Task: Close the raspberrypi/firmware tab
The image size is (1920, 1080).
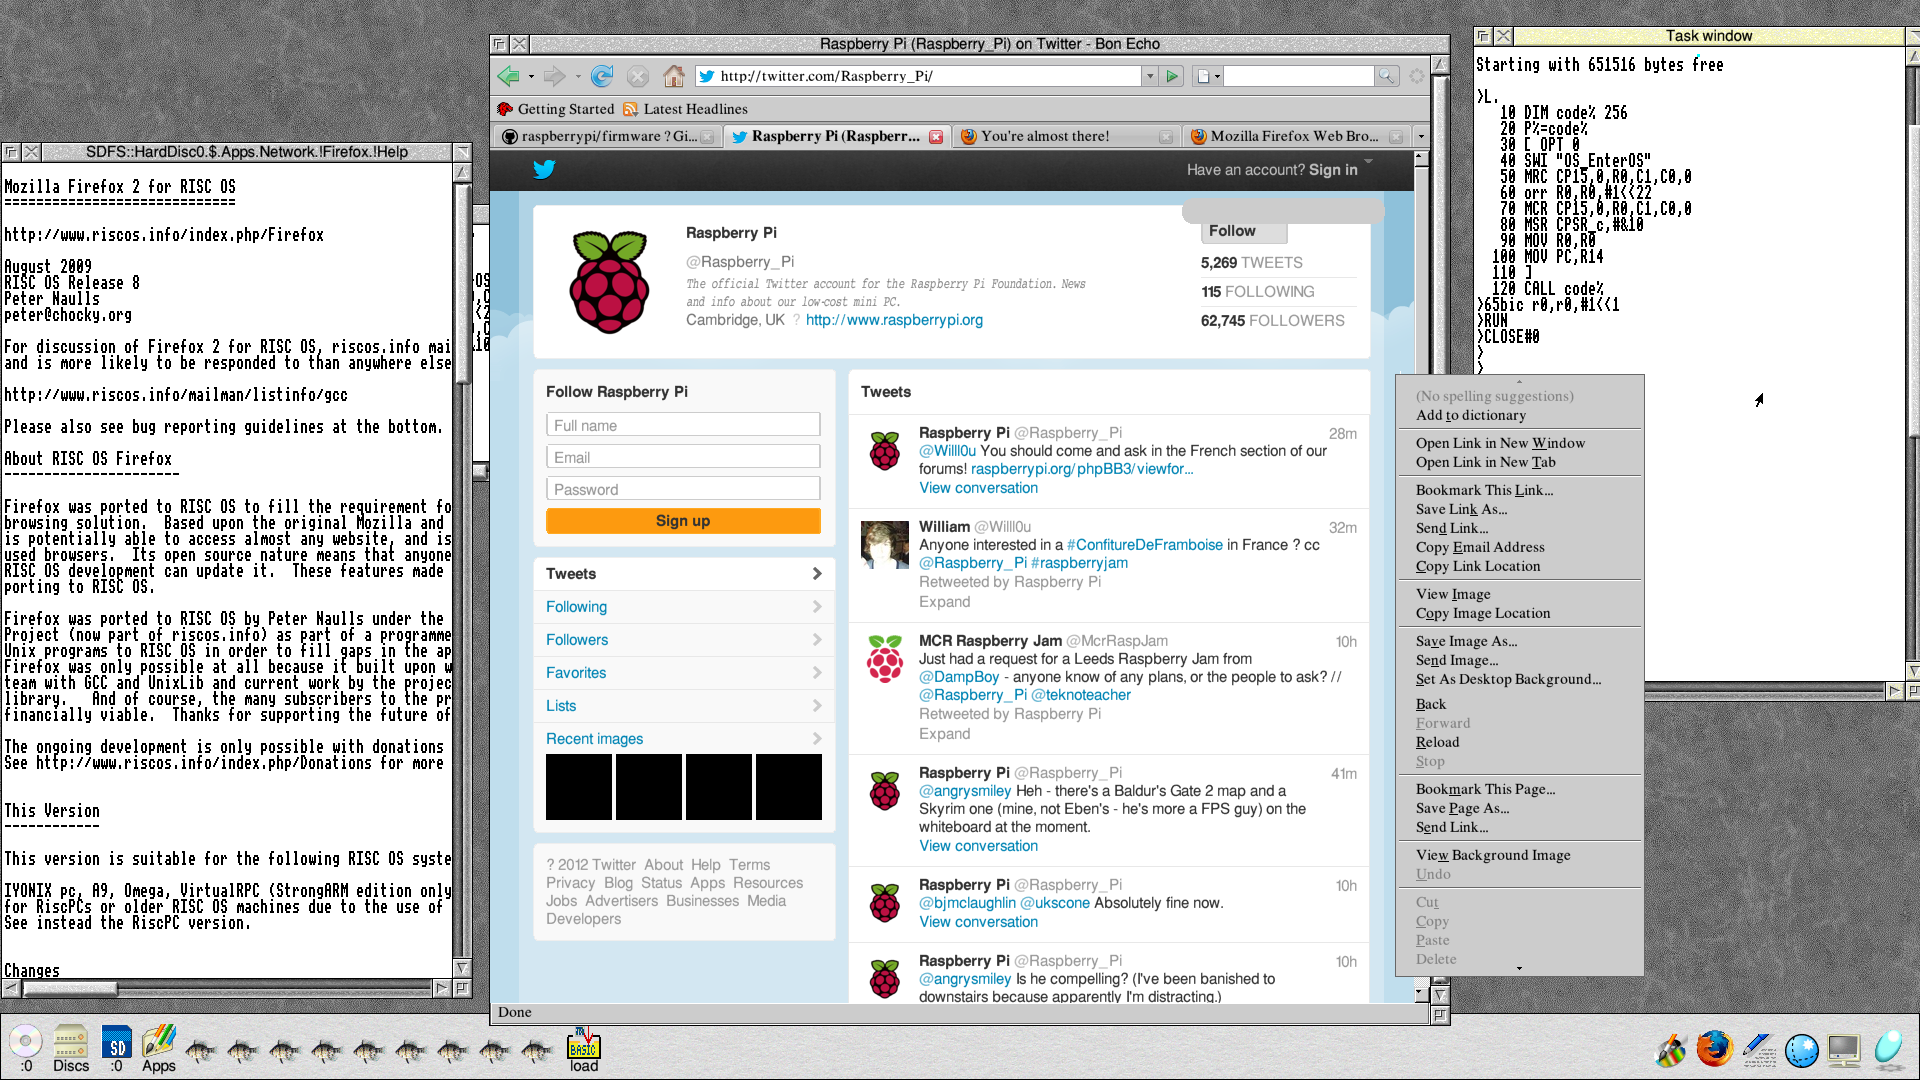Action: pos(708,137)
